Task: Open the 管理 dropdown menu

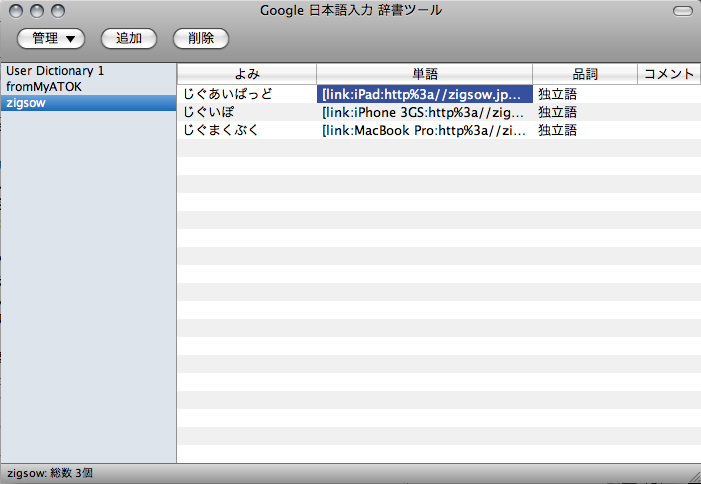Action: (51, 38)
